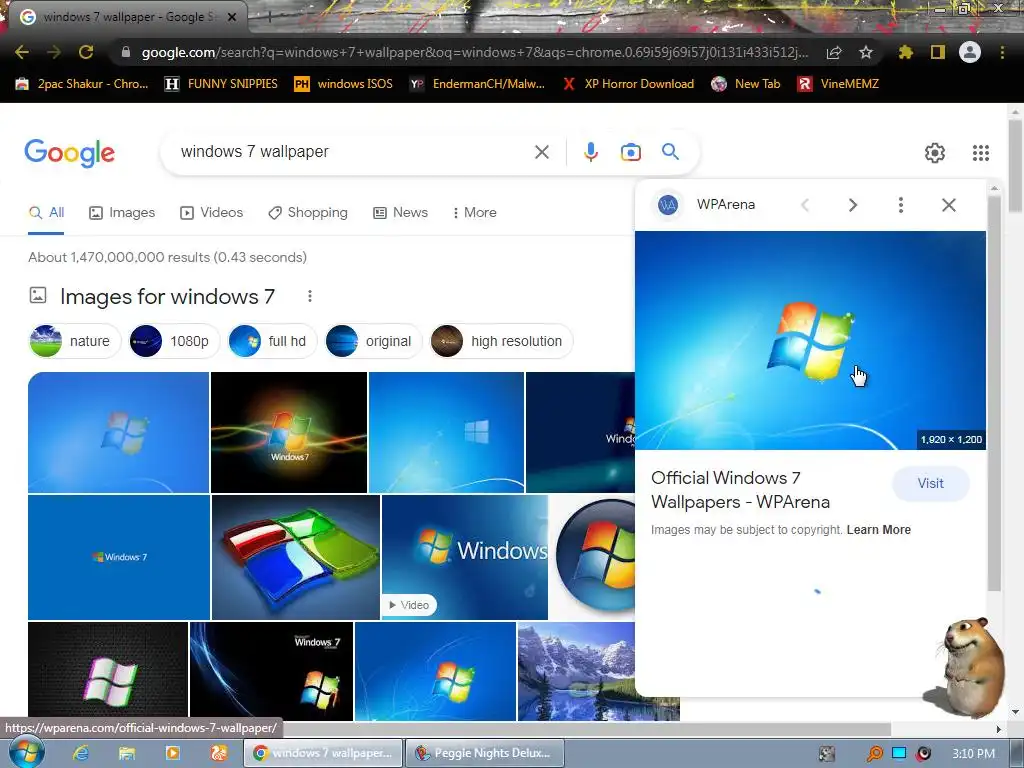Switch to the All results tab
The height and width of the screenshot is (768, 1024).
coord(46,212)
